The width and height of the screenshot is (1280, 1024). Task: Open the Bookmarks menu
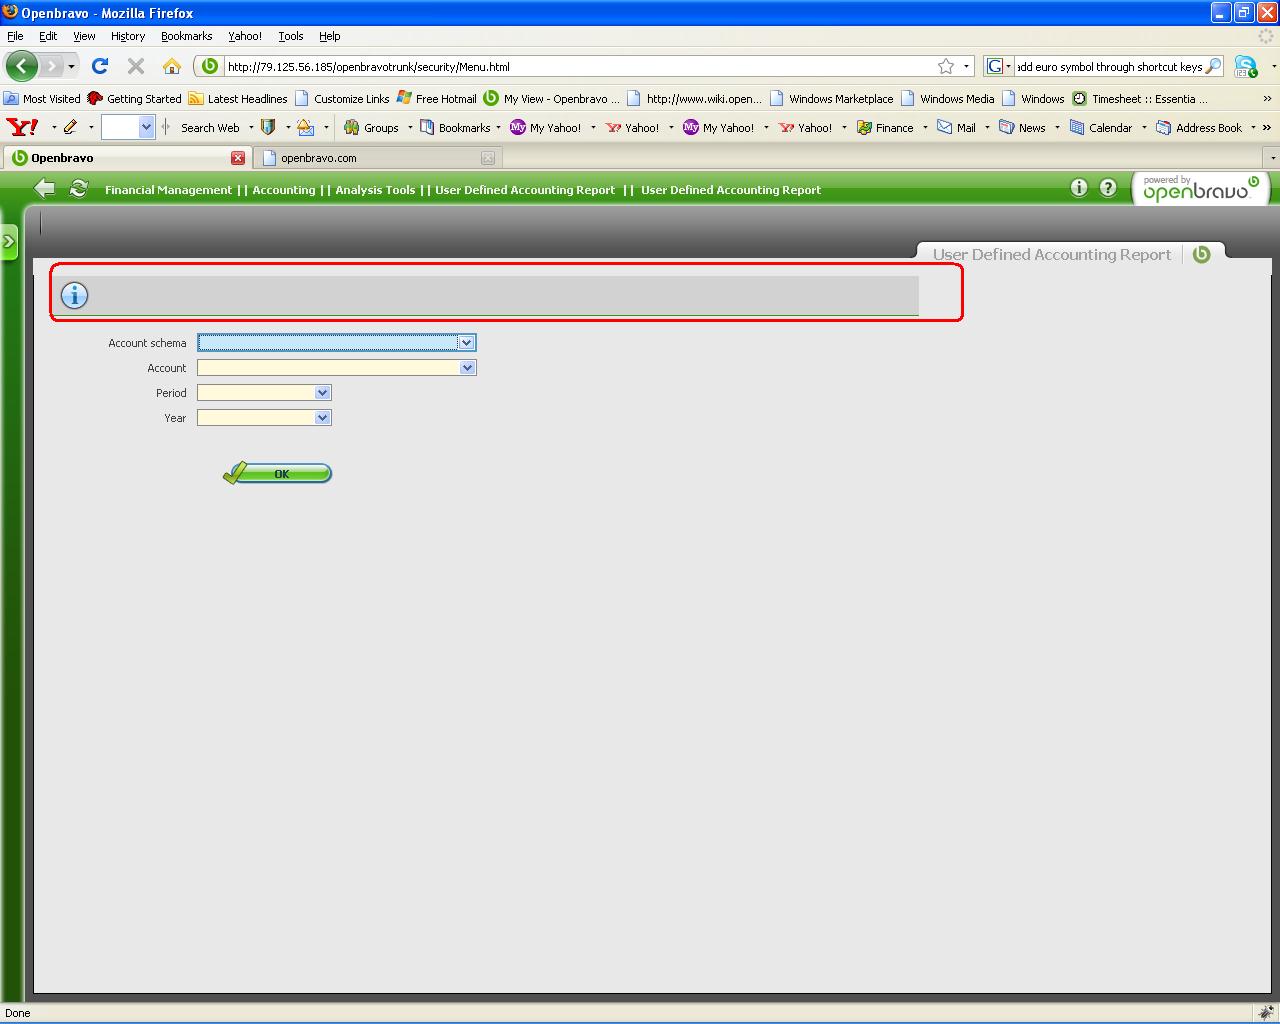tap(187, 35)
